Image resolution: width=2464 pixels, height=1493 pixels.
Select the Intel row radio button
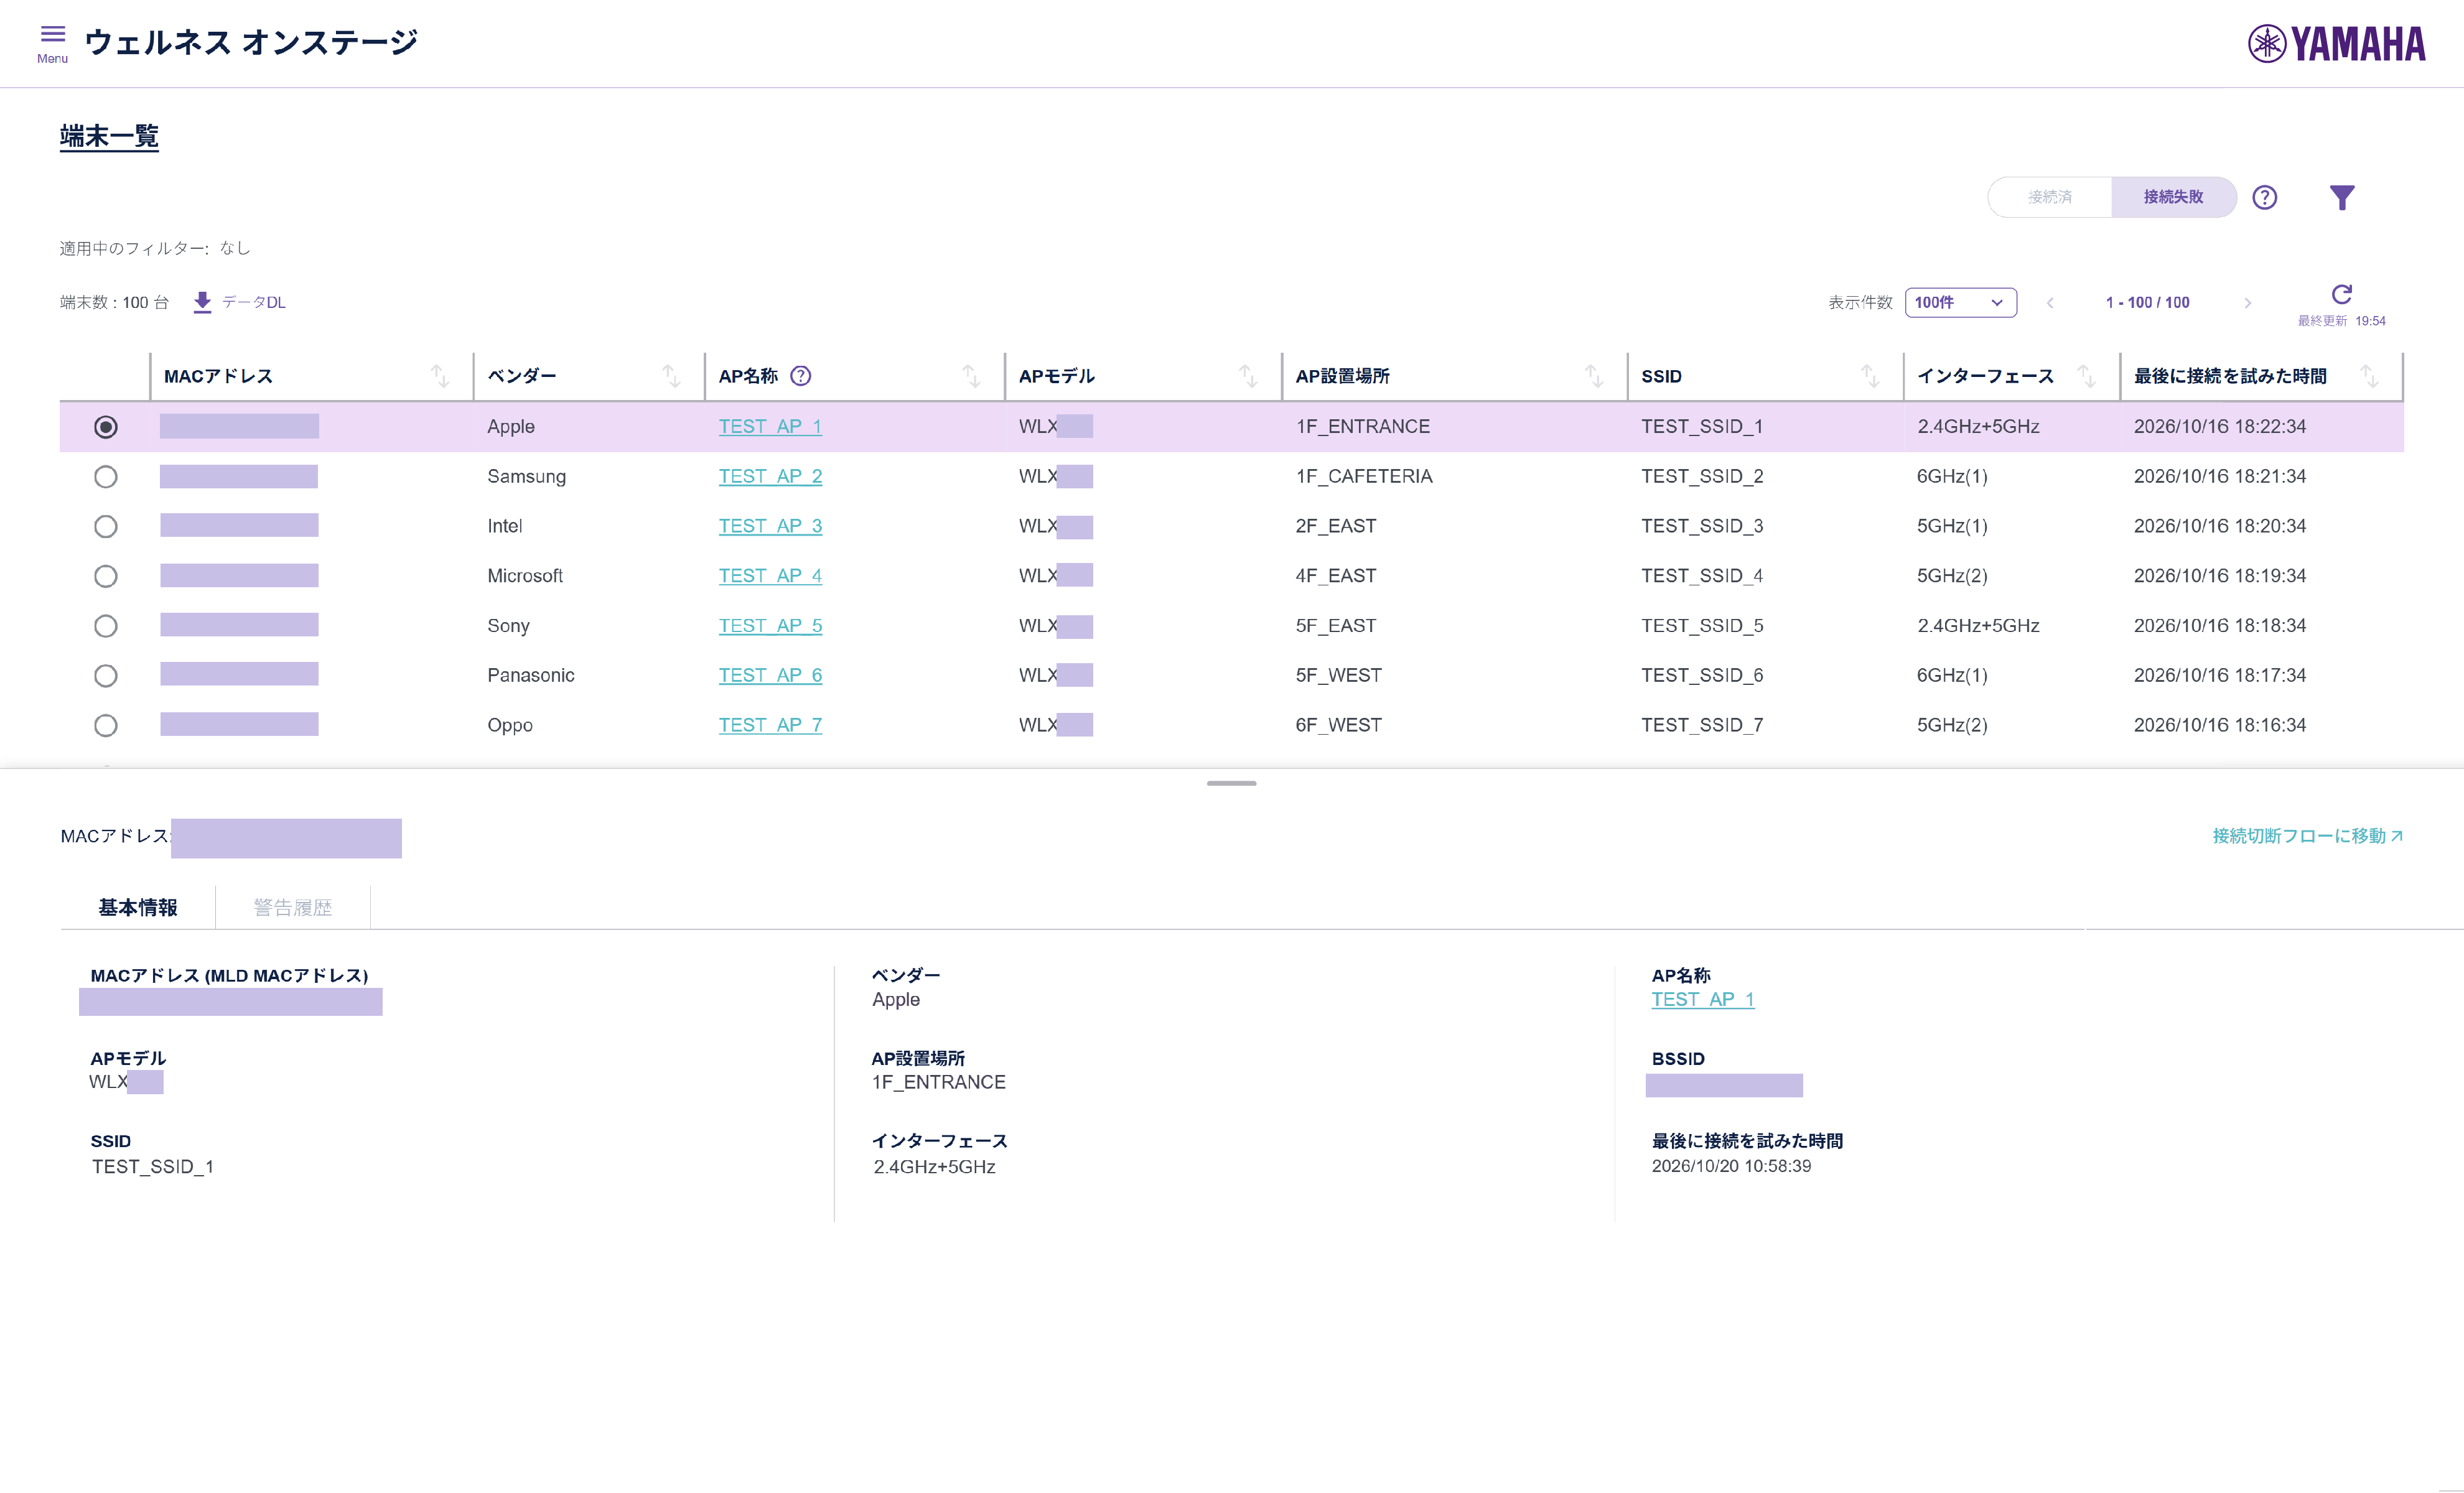105,527
